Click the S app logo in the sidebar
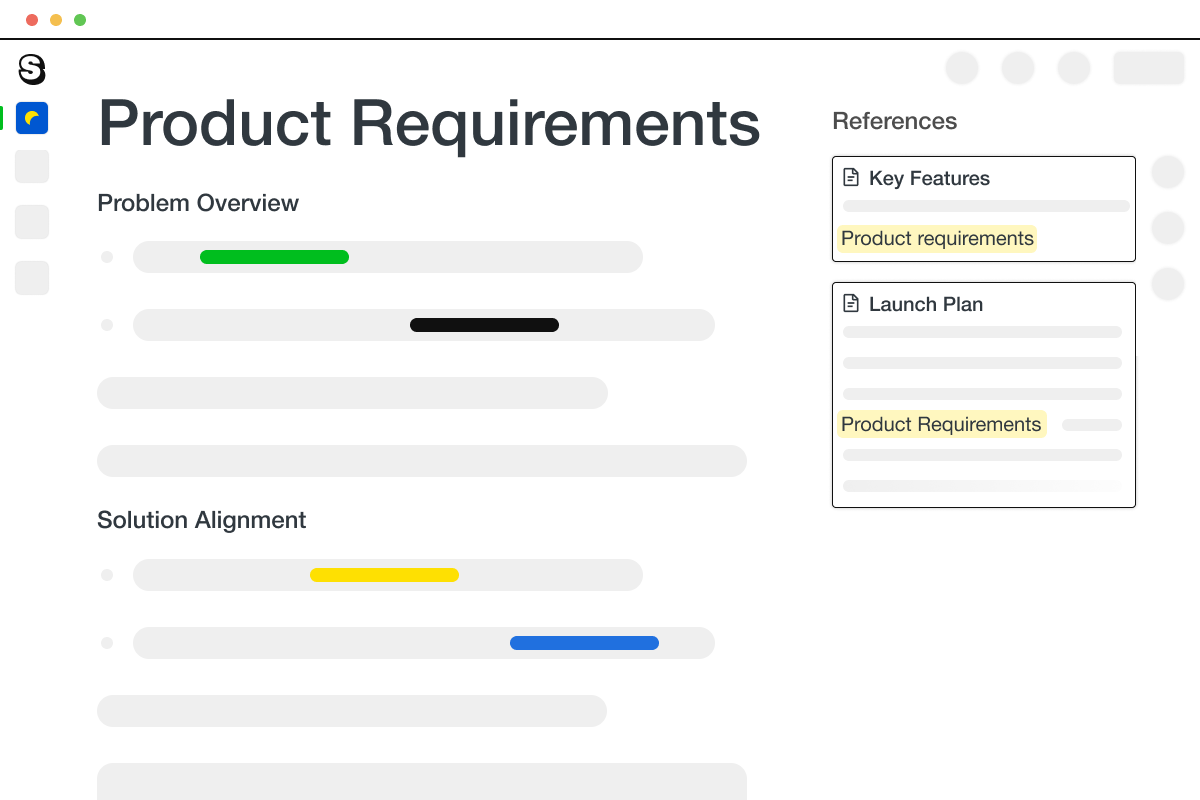 point(32,70)
